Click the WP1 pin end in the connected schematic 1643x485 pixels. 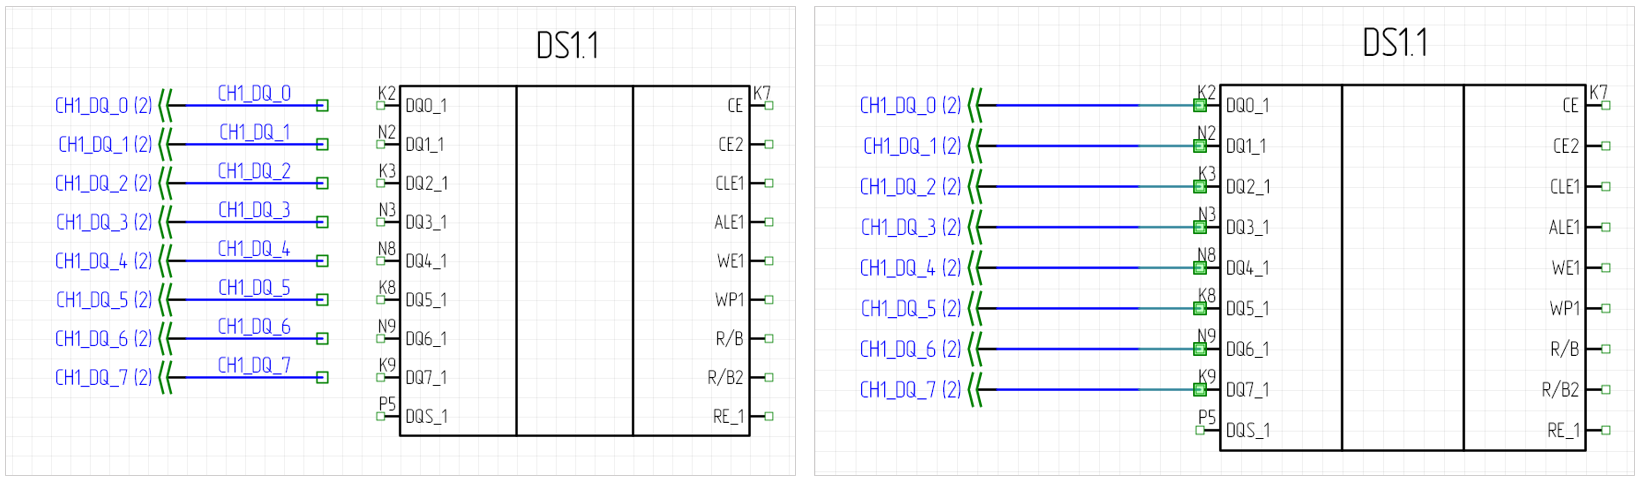1606,308
